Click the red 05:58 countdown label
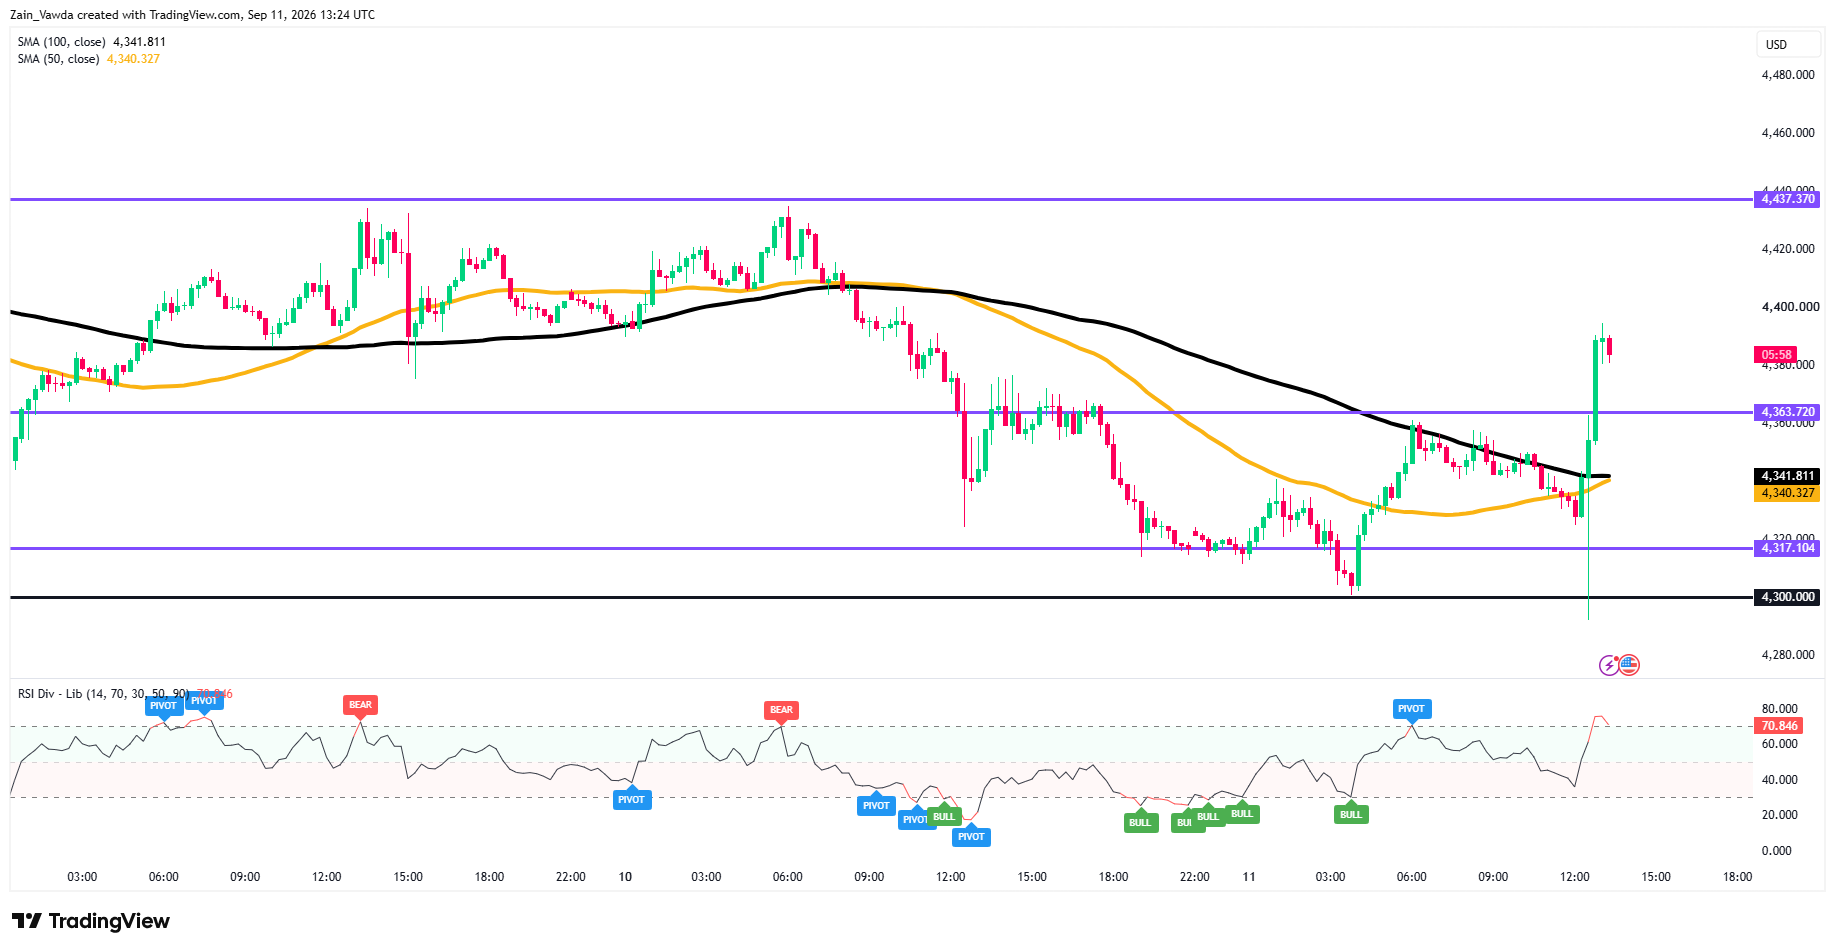The height and width of the screenshot is (951, 1835). click(x=1776, y=355)
